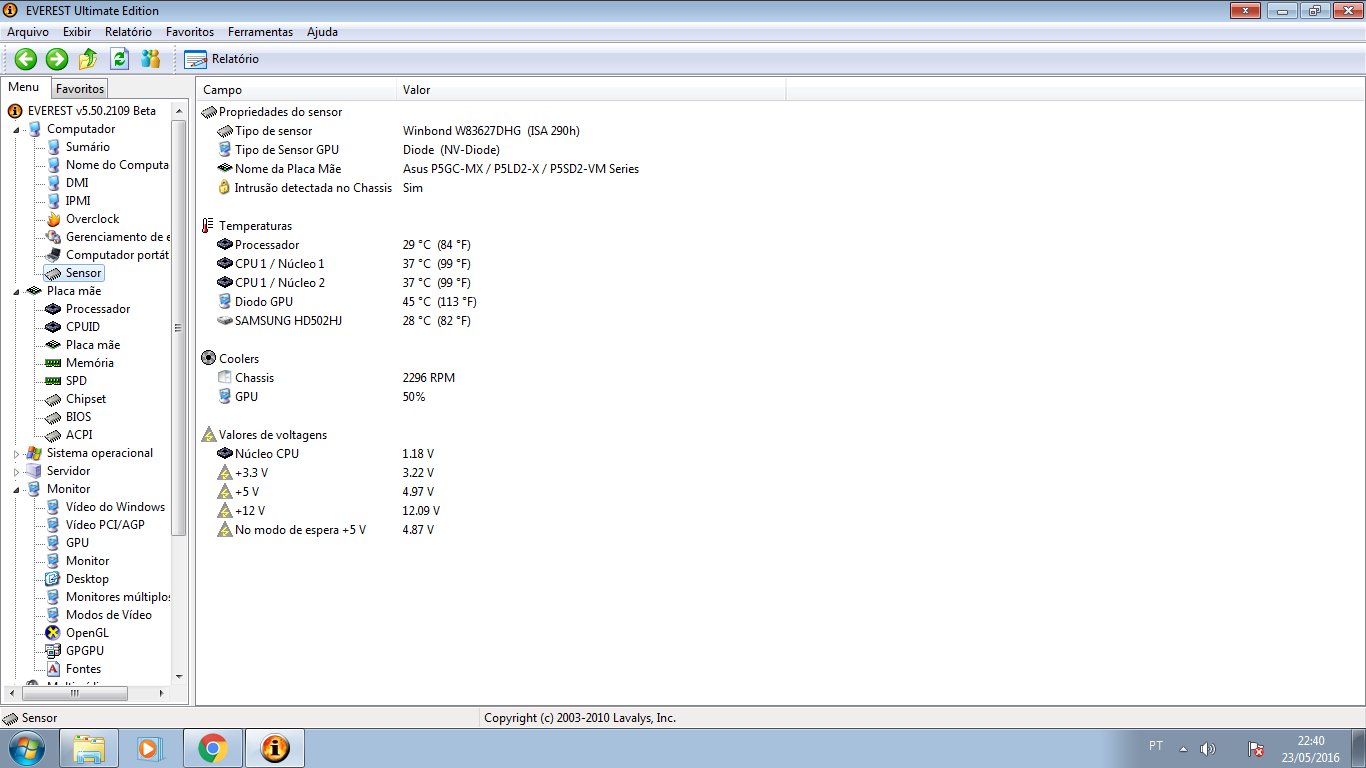
Task: Click the Valor column header
Action: tap(591, 90)
